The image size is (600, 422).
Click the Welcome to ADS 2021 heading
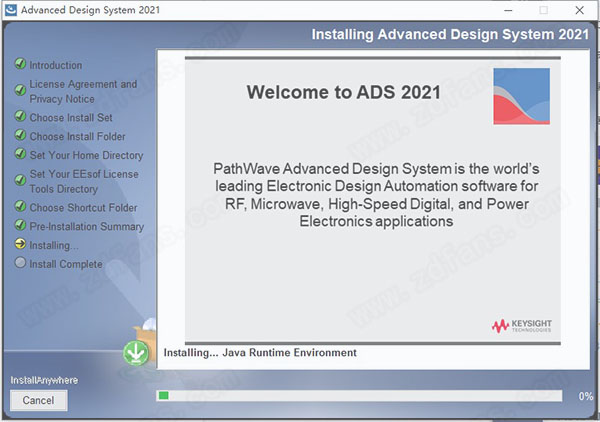pos(343,92)
